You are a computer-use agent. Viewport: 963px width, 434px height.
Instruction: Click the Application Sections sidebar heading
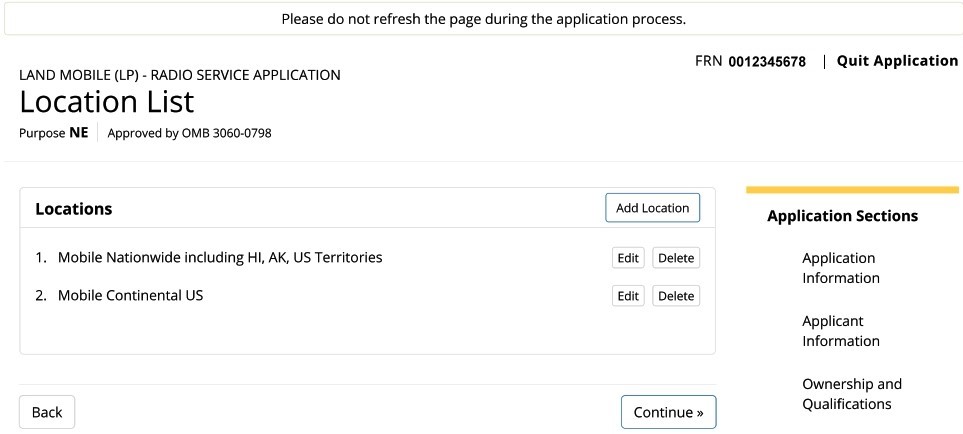(x=843, y=216)
